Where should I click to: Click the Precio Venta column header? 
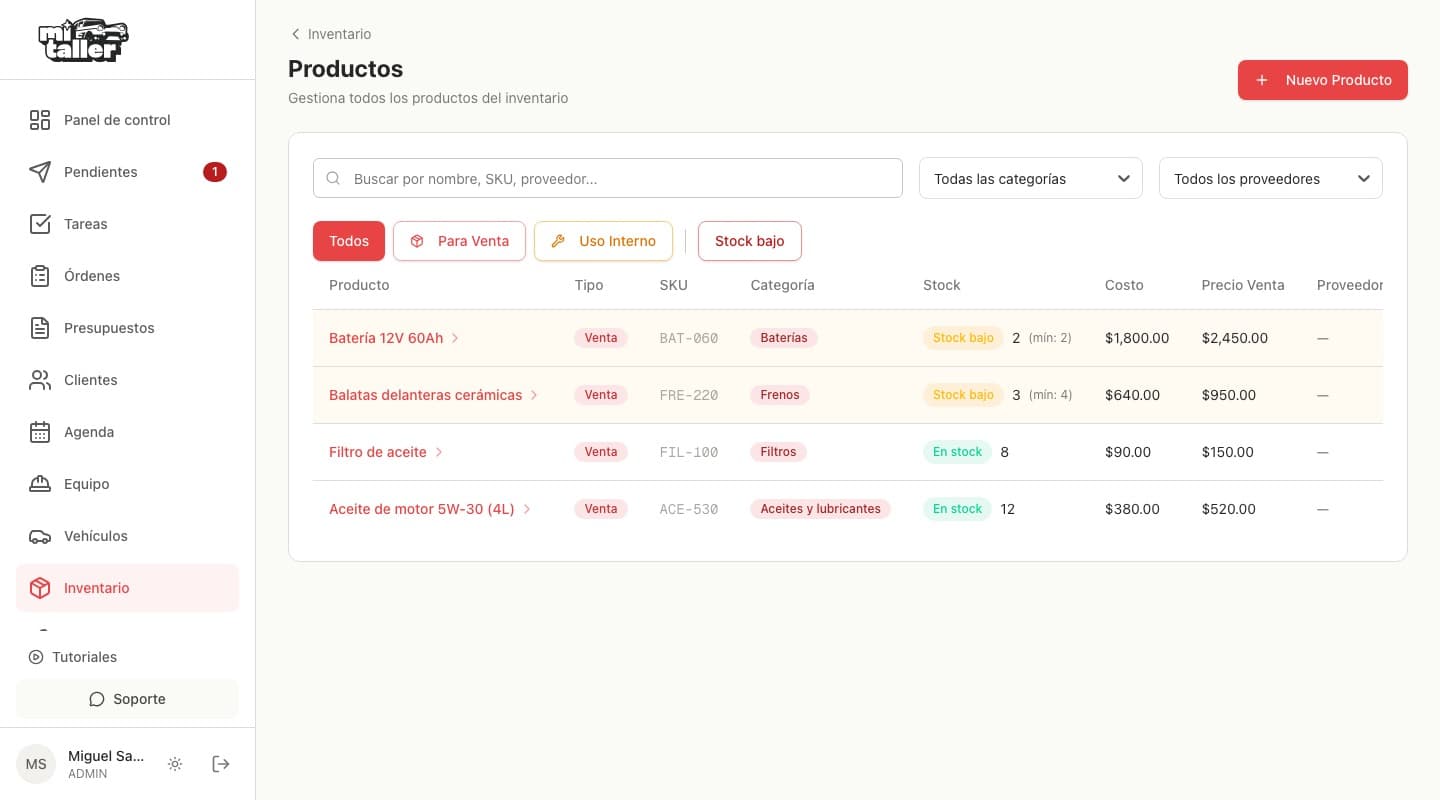point(1243,285)
